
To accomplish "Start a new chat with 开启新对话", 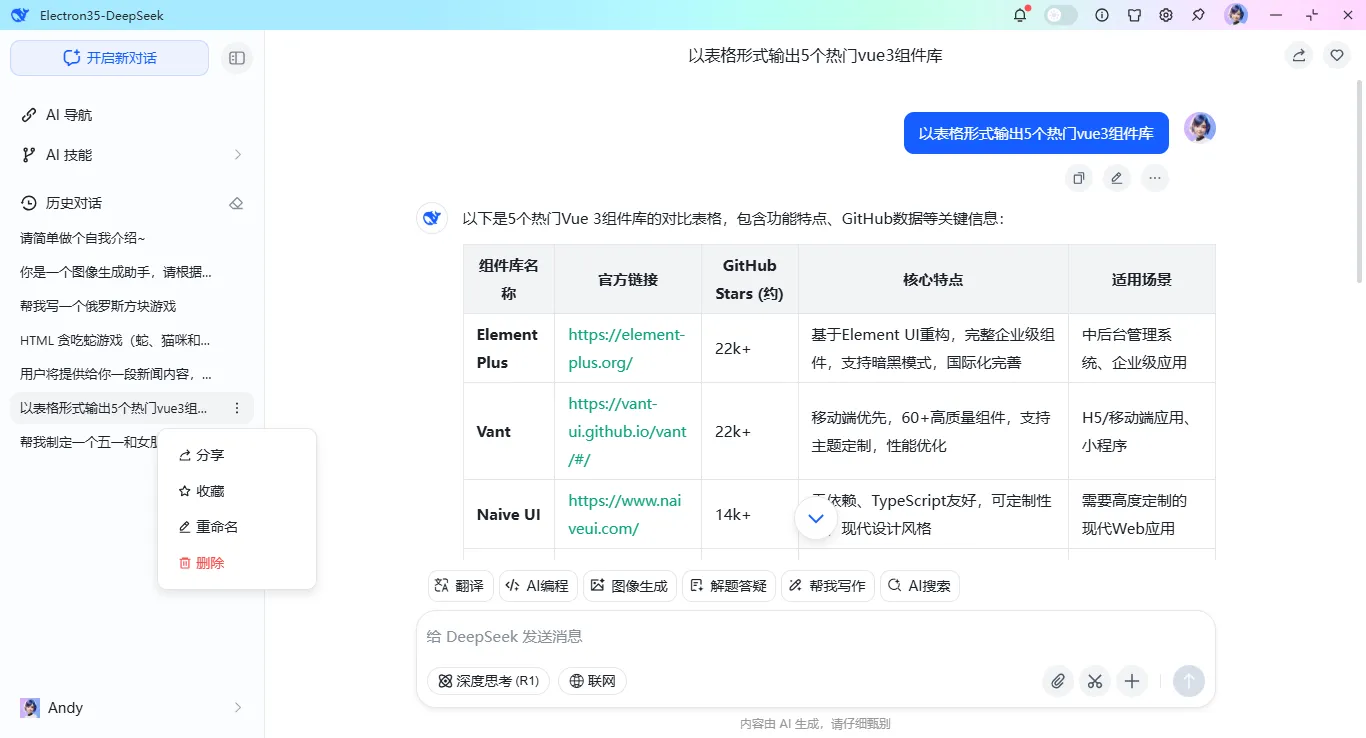I will (110, 58).
